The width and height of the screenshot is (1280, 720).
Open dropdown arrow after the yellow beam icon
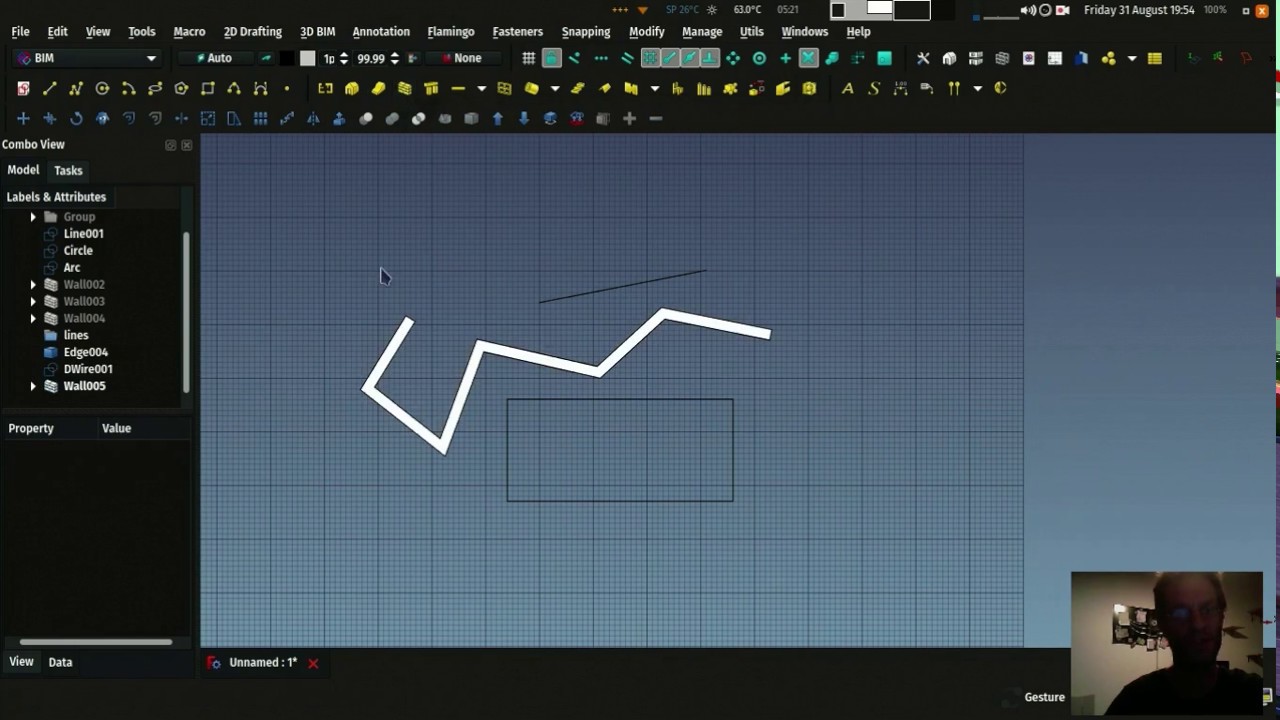tap(481, 89)
